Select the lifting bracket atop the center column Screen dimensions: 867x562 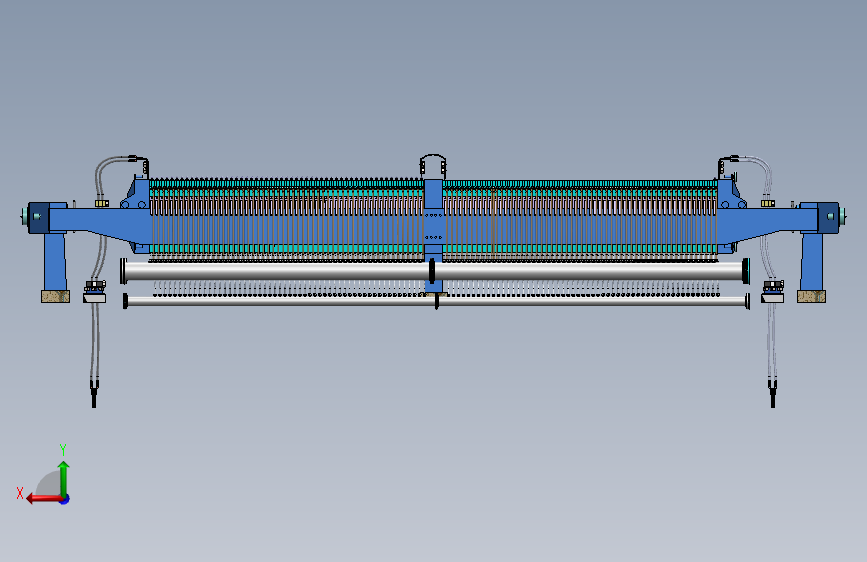[x=433, y=166]
